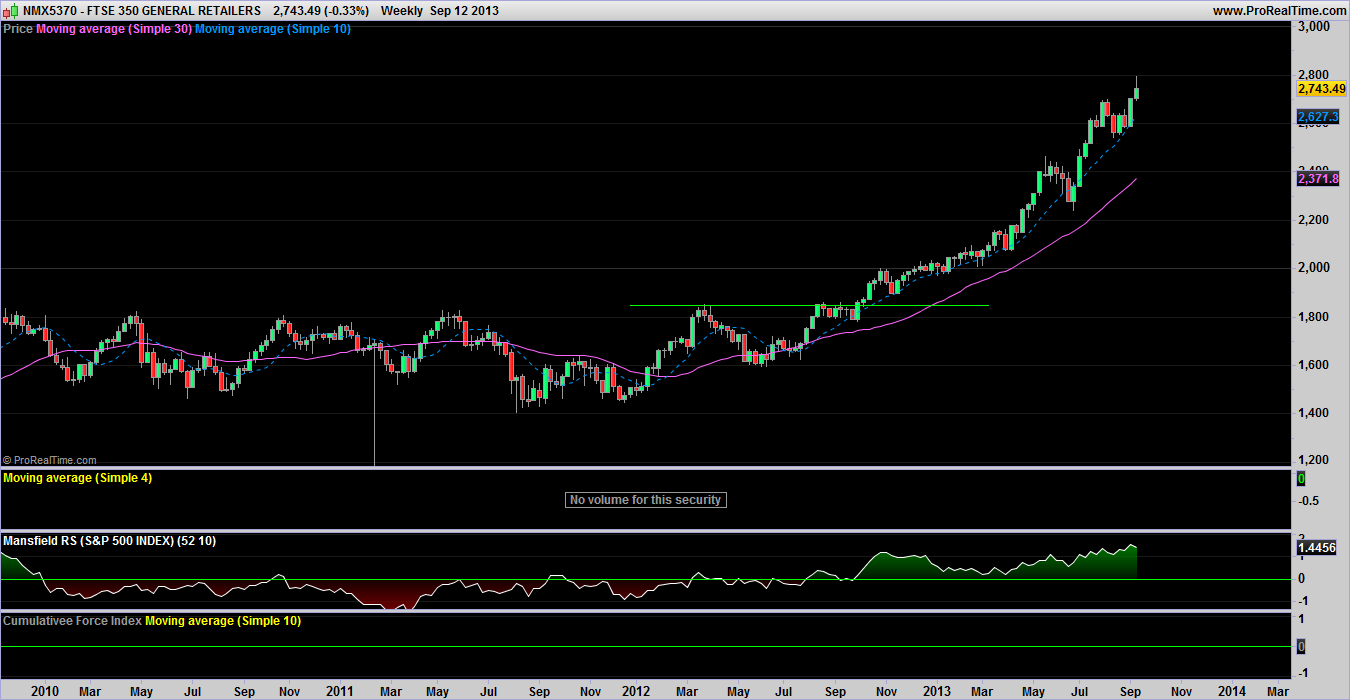The height and width of the screenshot is (700, 1350).
Task: Click the Cumulativee Force Index label
Action: [73, 621]
